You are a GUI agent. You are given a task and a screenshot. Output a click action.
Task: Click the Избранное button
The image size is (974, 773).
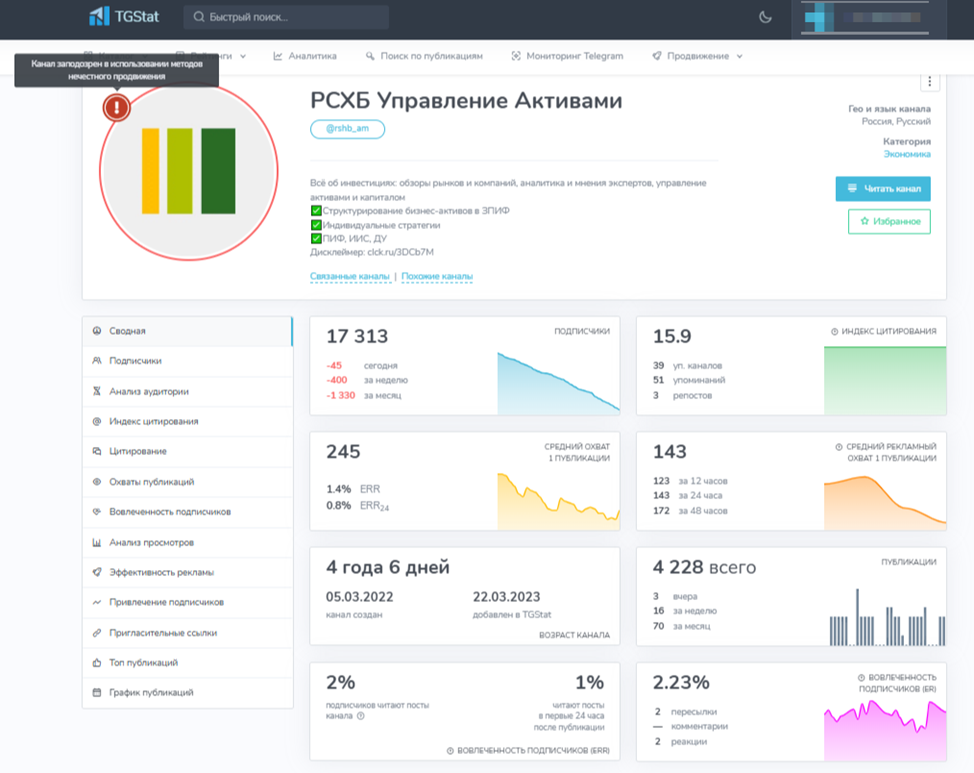tap(889, 221)
